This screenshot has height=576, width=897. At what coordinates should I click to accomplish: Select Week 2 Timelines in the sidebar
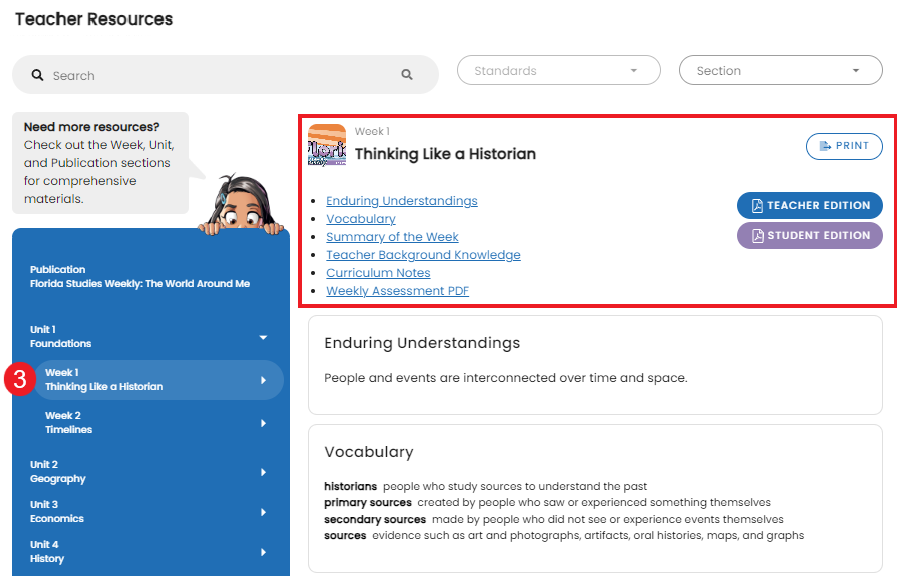[150, 422]
